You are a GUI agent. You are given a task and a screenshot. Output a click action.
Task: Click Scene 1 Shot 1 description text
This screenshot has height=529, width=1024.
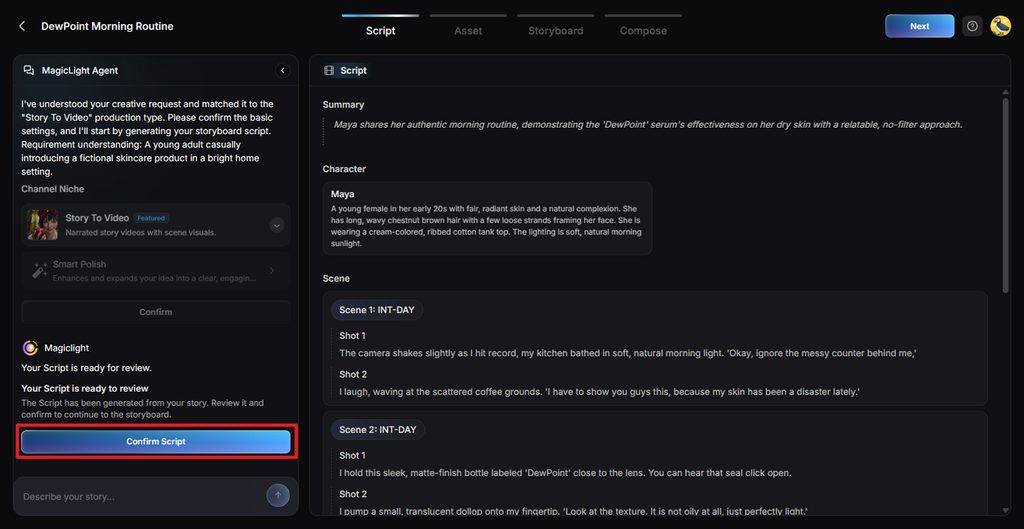[628, 353]
